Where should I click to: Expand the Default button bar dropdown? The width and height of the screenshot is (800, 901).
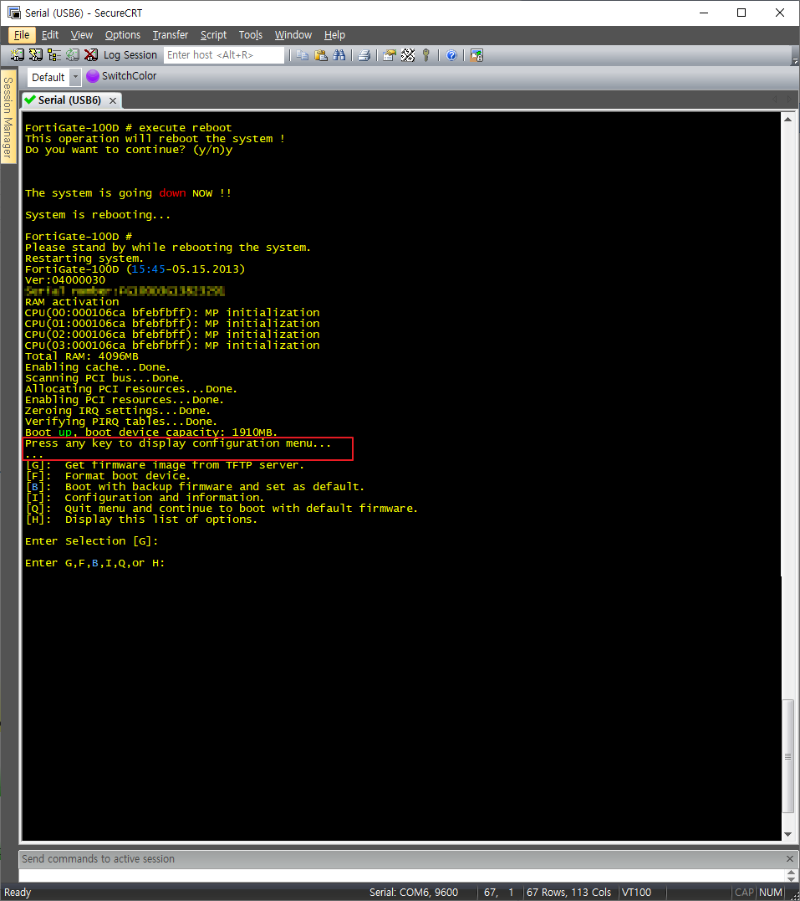click(x=75, y=77)
